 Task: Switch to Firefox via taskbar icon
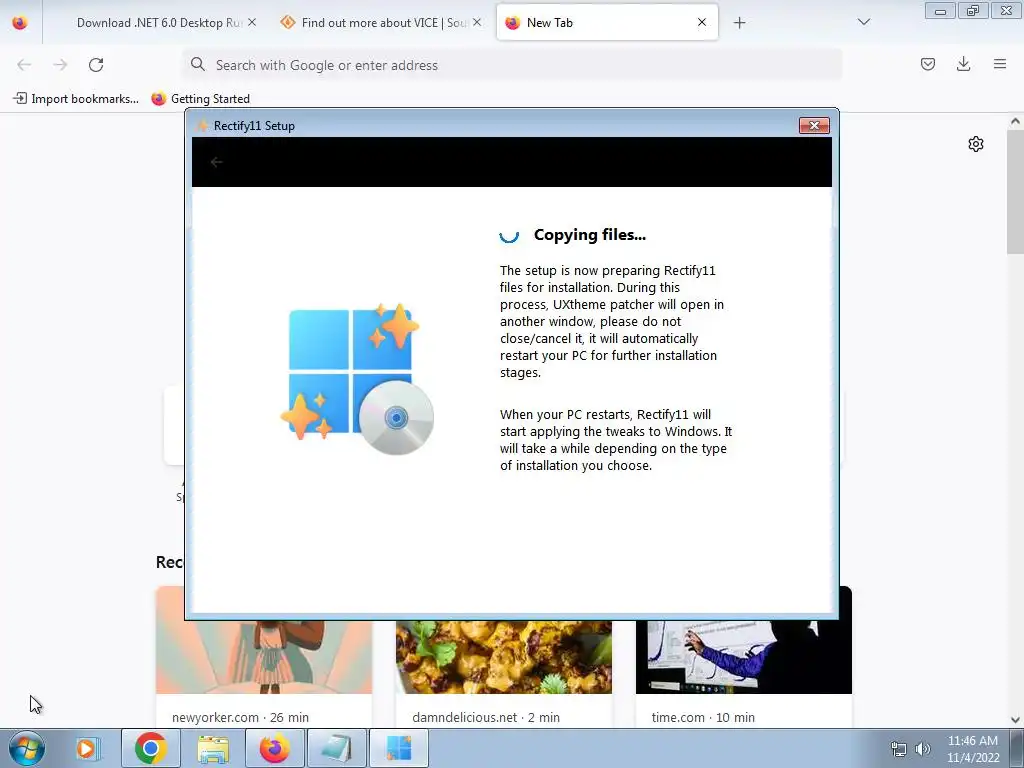275,748
